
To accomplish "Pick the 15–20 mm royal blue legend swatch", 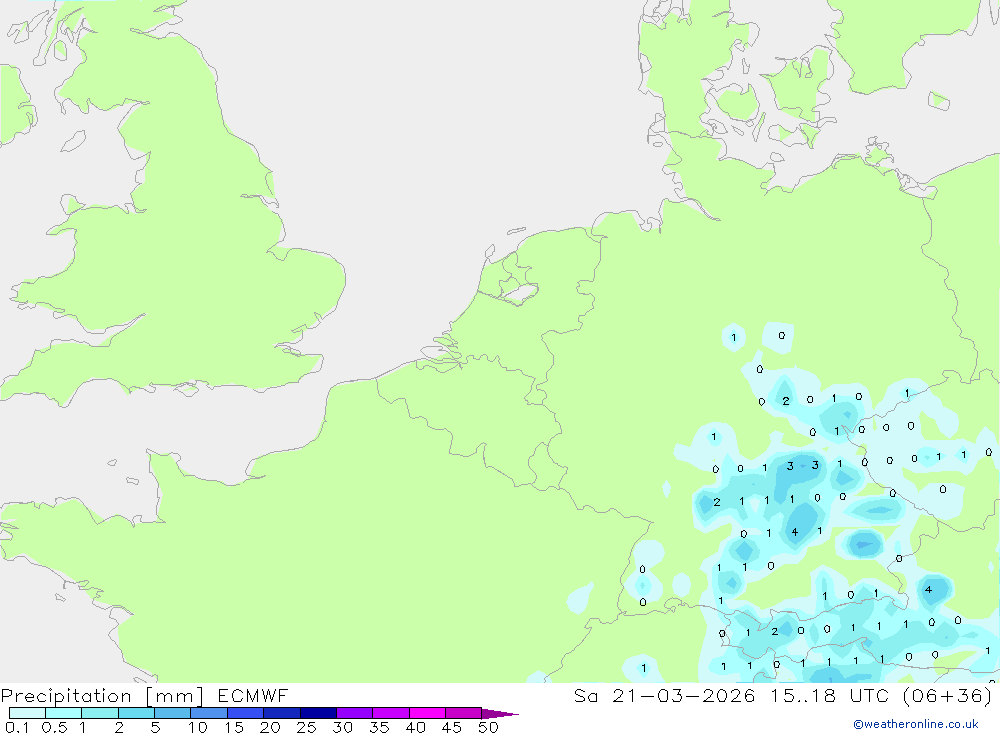I will click(246, 713).
